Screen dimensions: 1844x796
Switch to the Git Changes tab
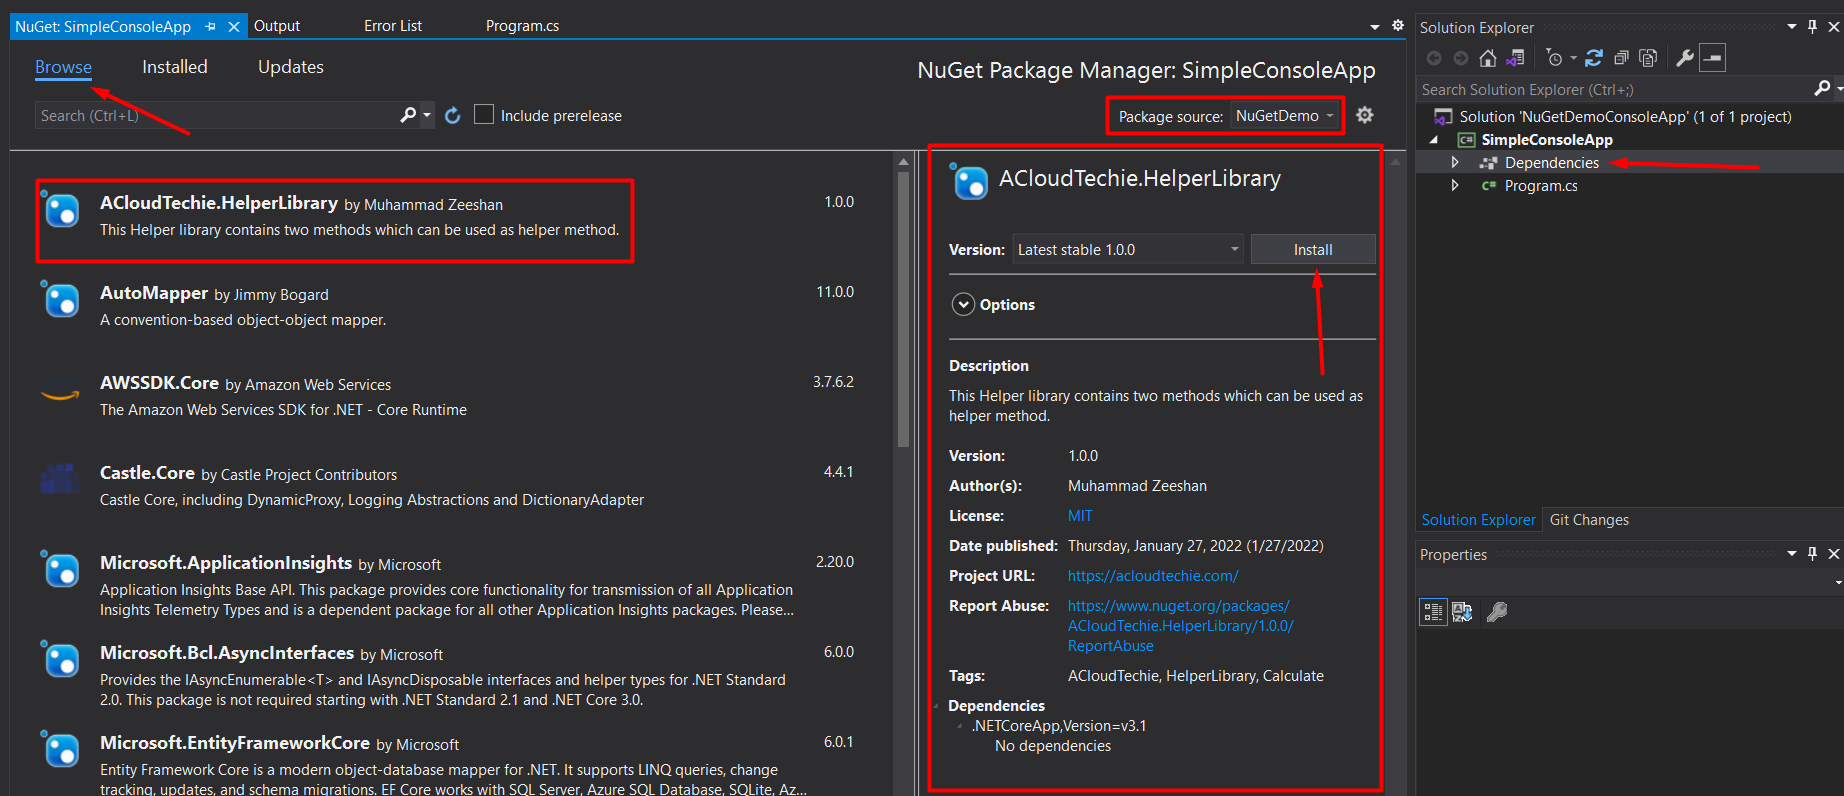pyautogui.click(x=1589, y=520)
